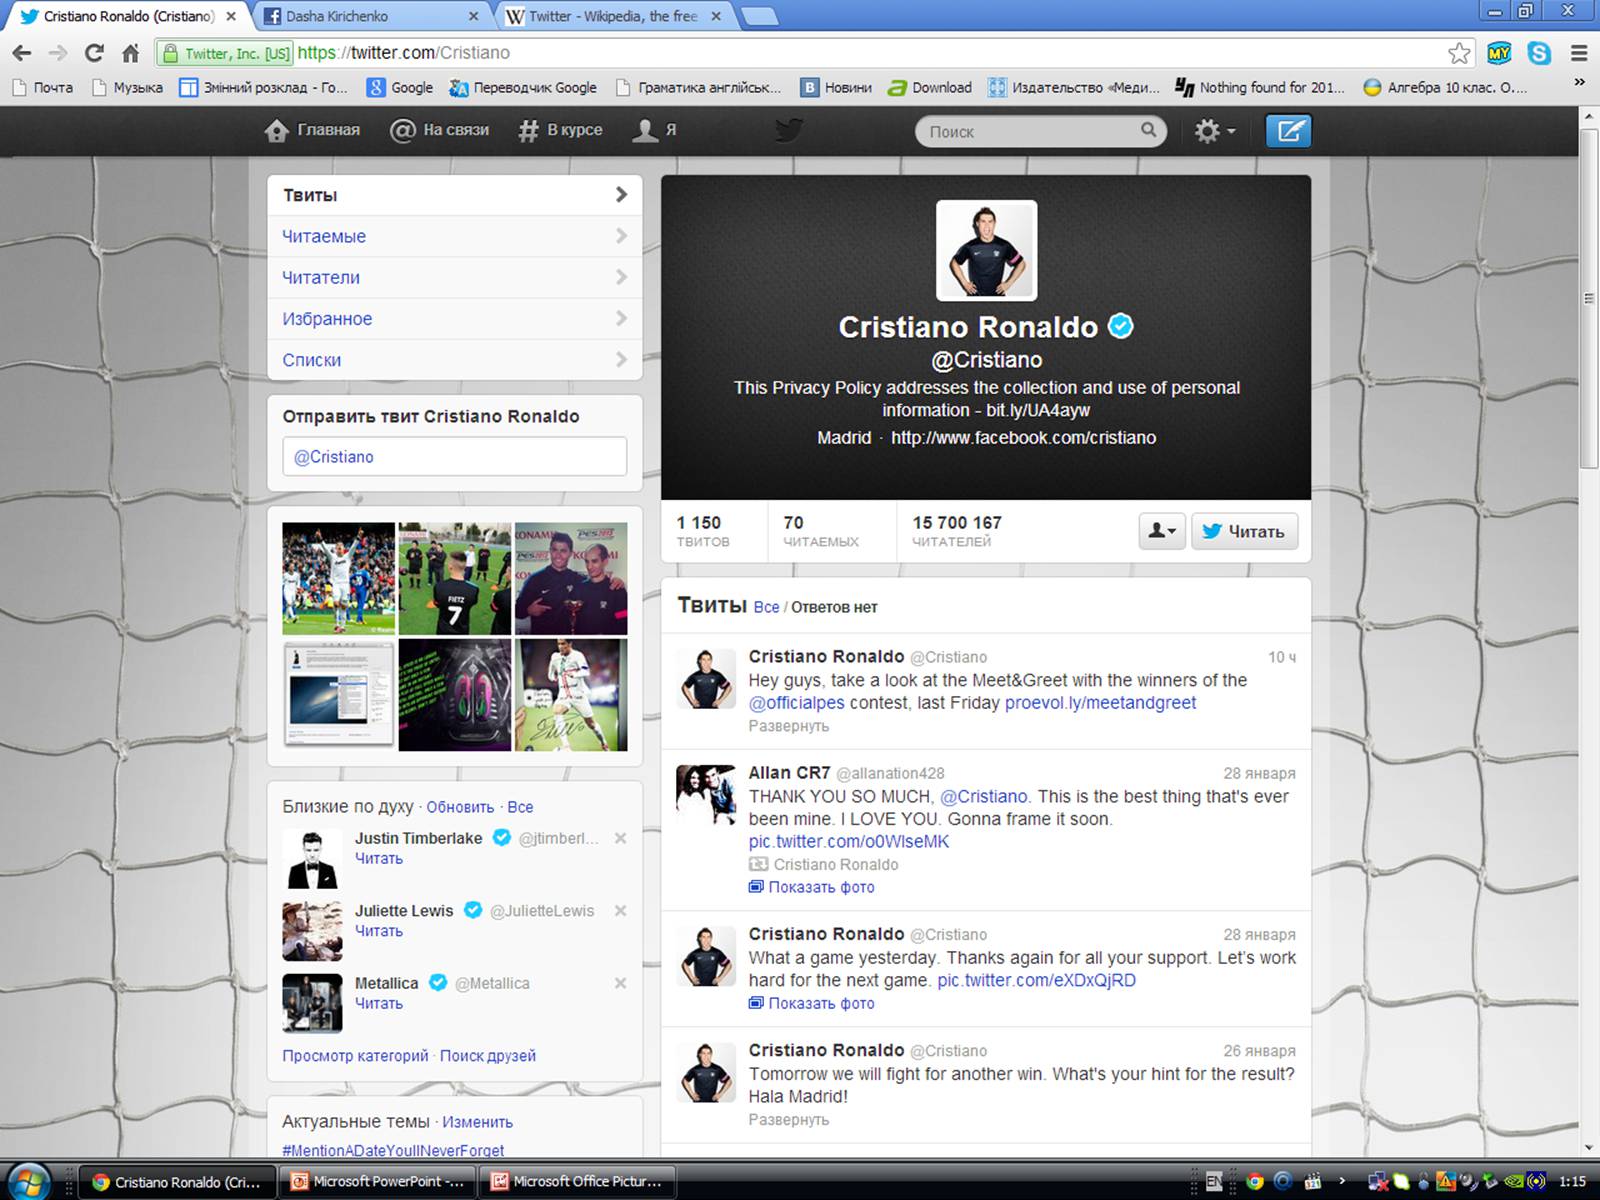The width and height of the screenshot is (1600, 1200).
Task: Follow Justin Timberlake via Читать link
Action: click(379, 858)
